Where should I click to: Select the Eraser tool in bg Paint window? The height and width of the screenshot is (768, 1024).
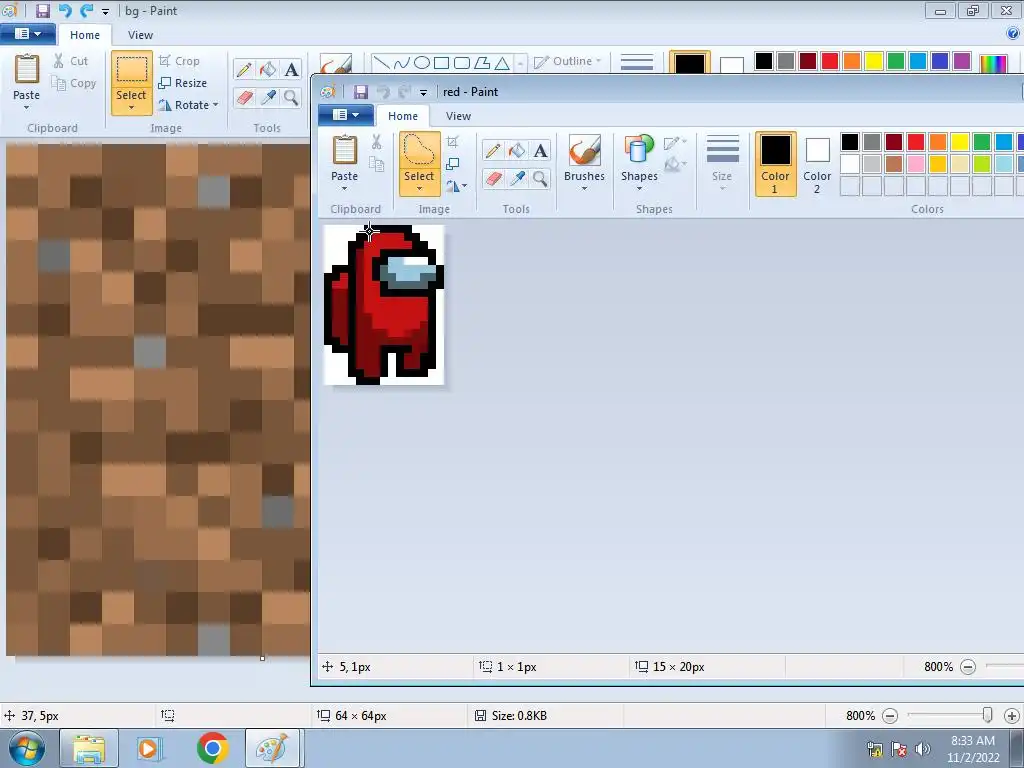pyautogui.click(x=244, y=97)
